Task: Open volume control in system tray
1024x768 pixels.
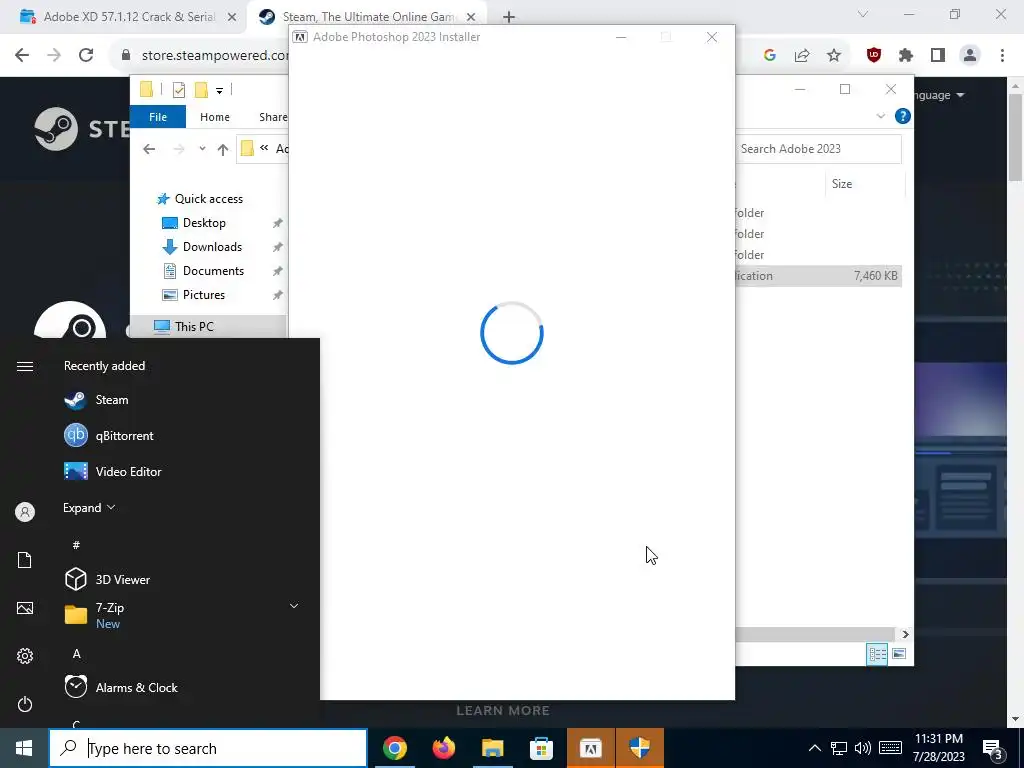Action: click(863, 748)
